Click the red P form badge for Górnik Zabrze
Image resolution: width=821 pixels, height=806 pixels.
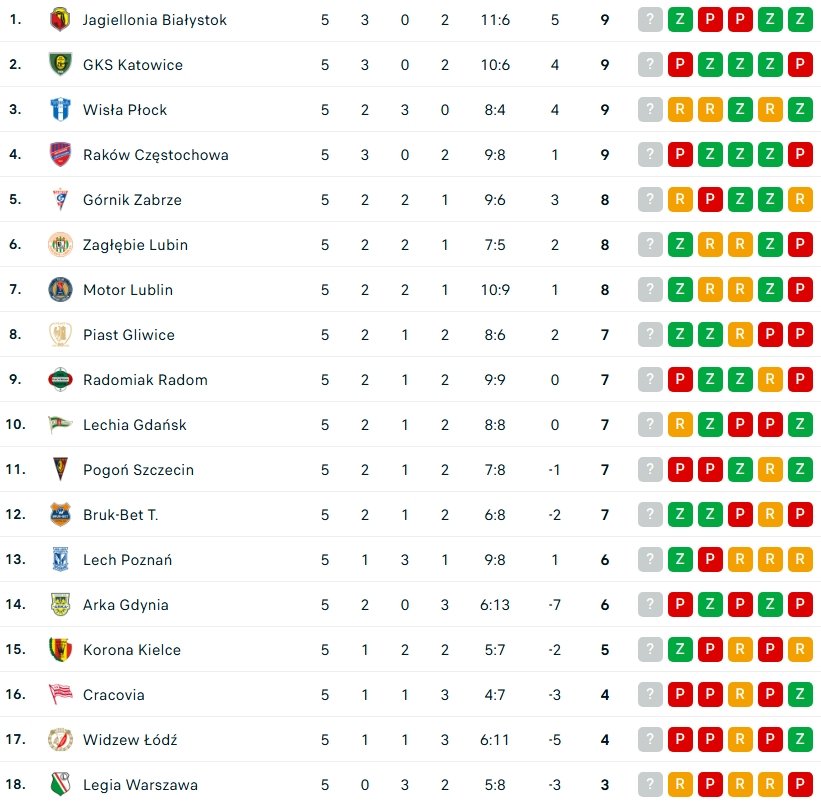click(710, 200)
